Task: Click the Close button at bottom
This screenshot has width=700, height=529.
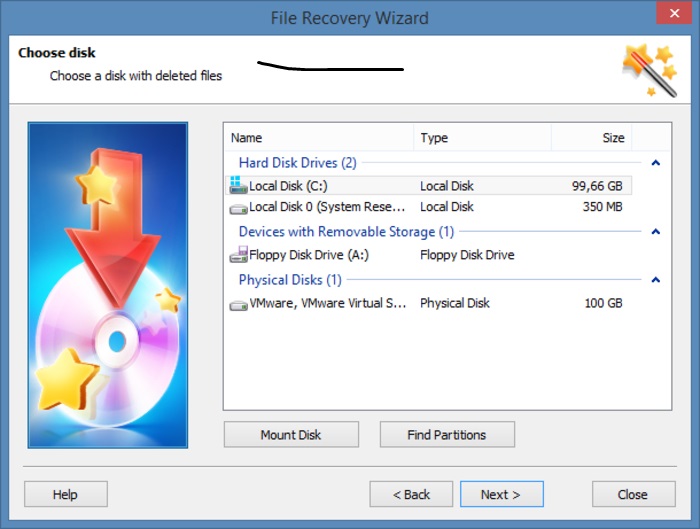Action: [x=633, y=494]
